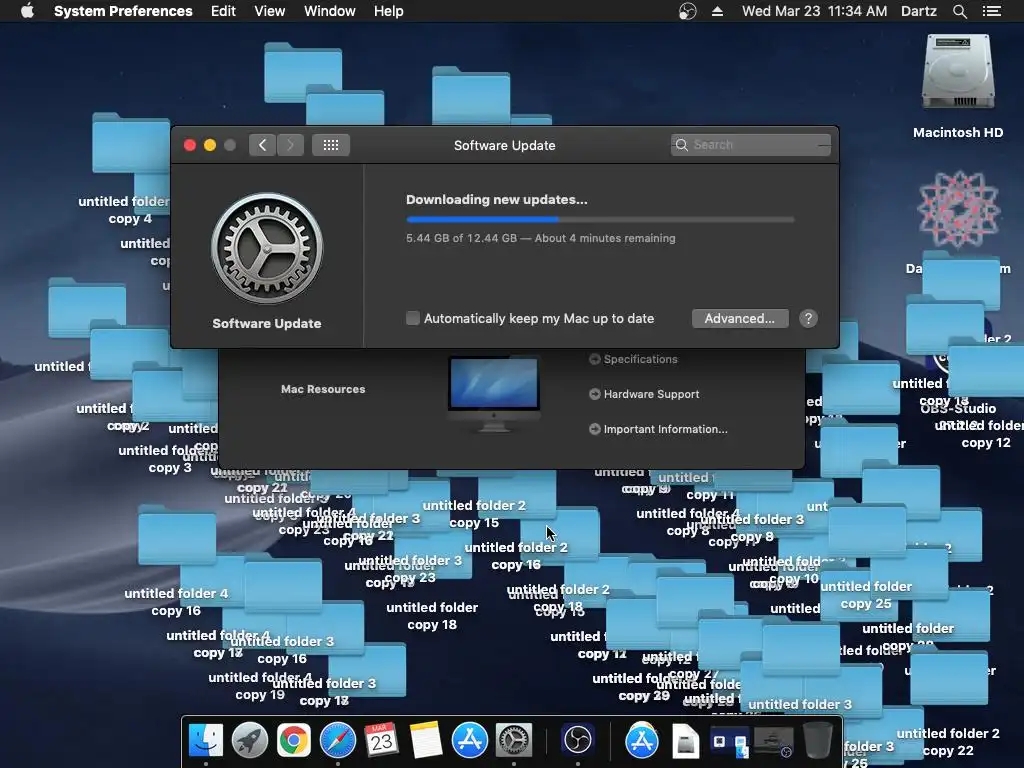This screenshot has width=1024, height=768.
Task: Launch Launchpad rocket icon in Dock
Action: [249, 740]
